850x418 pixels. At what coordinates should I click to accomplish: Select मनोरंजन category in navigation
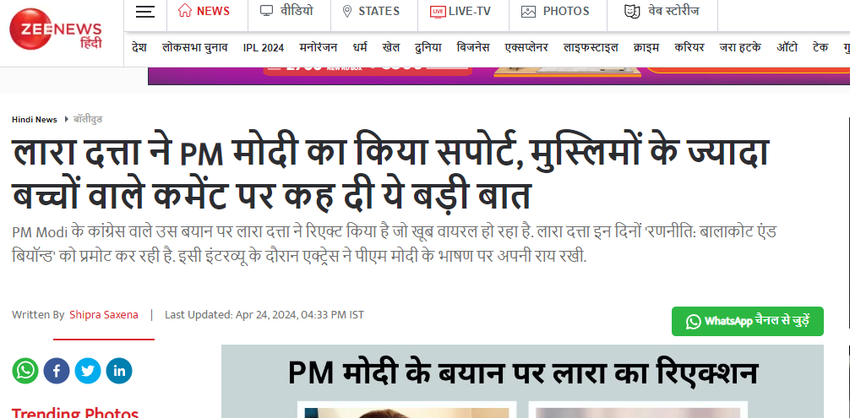pyautogui.click(x=318, y=48)
